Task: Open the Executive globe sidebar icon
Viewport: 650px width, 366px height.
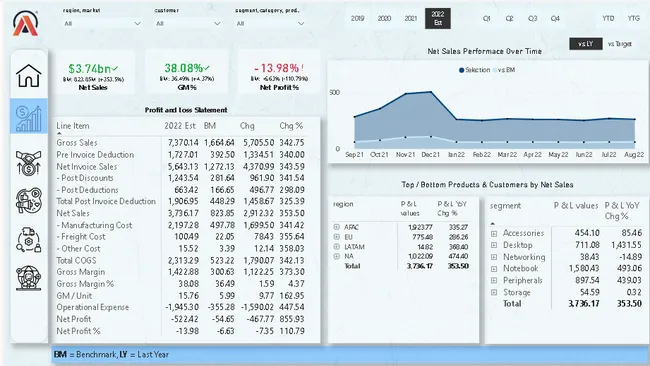Action: pos(29,278)
